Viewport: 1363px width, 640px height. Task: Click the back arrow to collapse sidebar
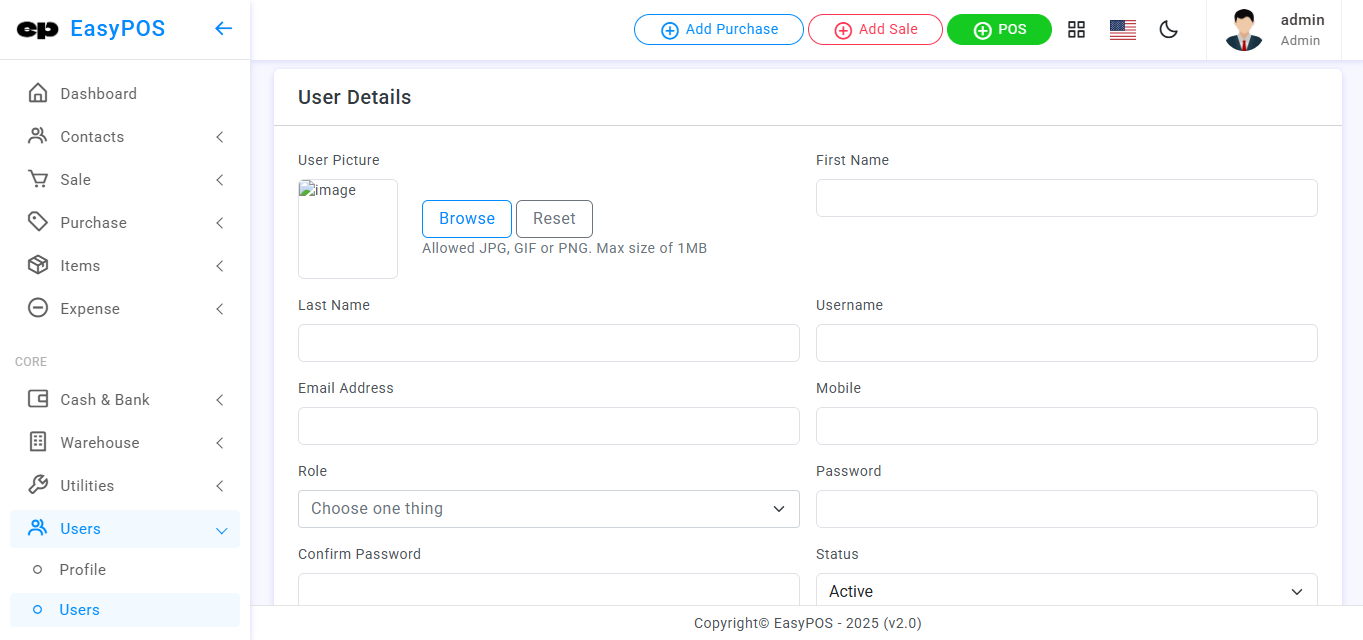tap(223, 29)
